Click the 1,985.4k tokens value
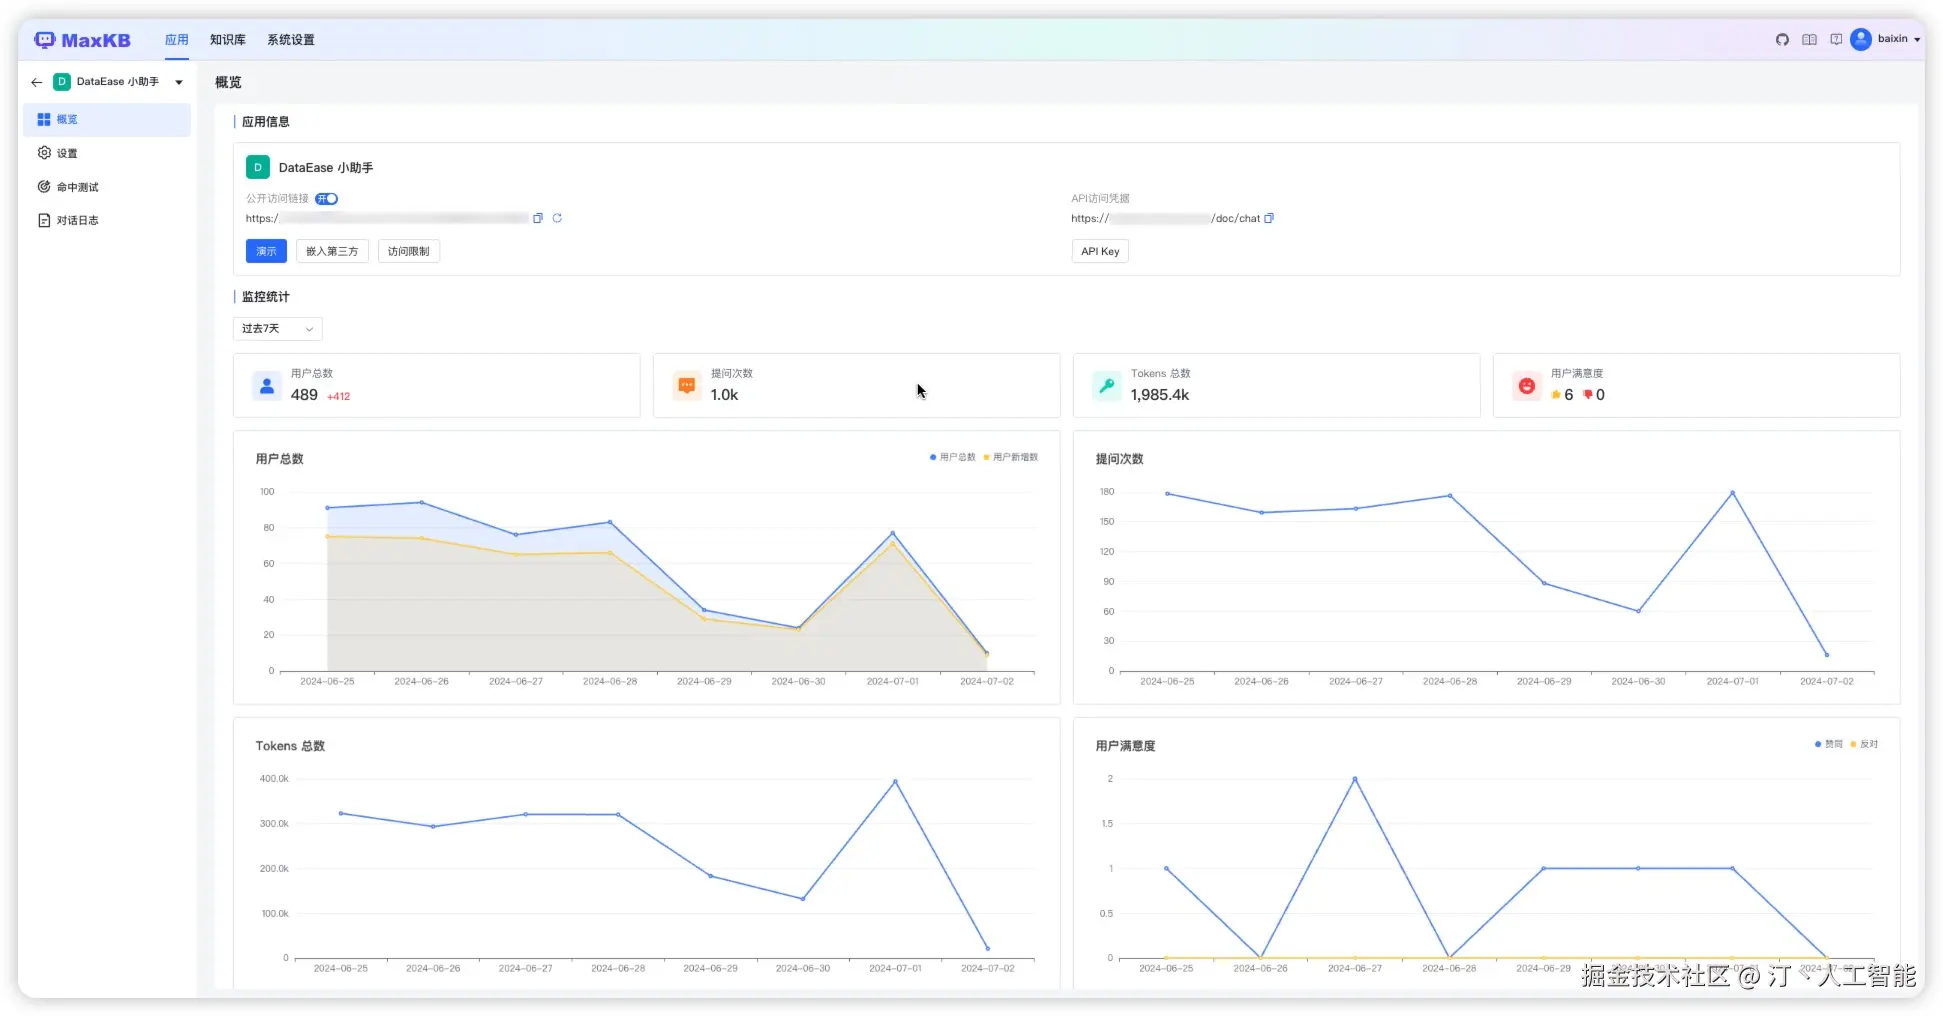Viewport: 1943px width, 1016px height. [1160, 395]
